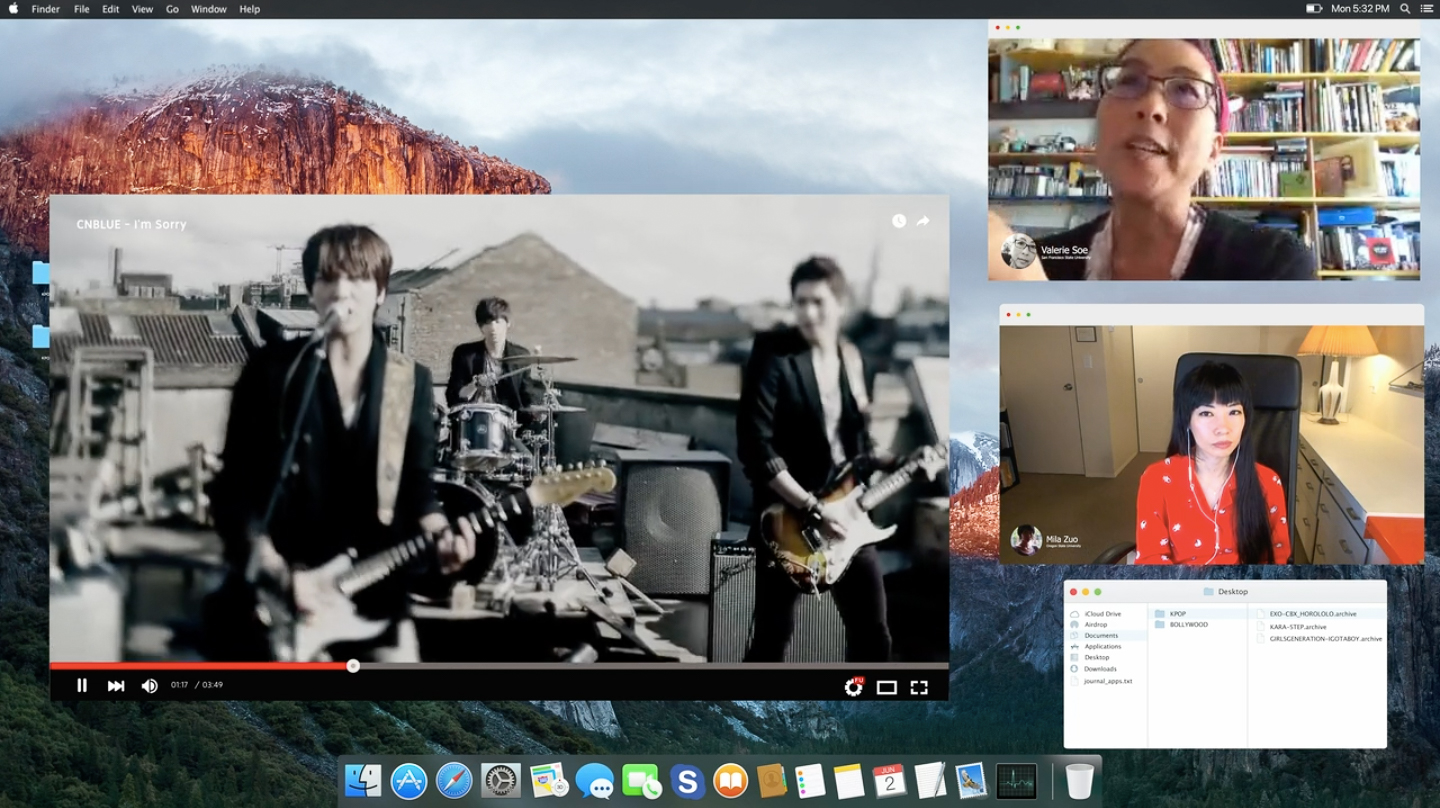1440x808 pixels.
Task: Open the View menu
Action: coord(143,9)
